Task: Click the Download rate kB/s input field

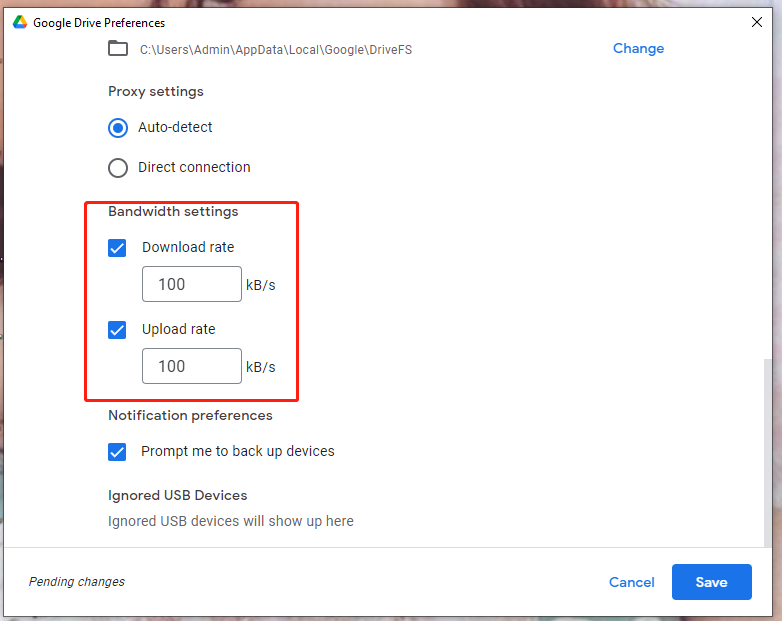Action: [192, 284]
